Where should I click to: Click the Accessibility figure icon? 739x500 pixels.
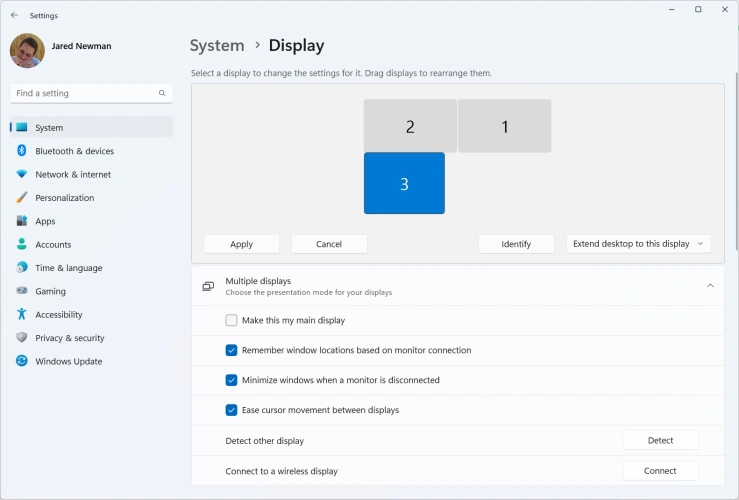pyautogui.click(x=21, y=314)
